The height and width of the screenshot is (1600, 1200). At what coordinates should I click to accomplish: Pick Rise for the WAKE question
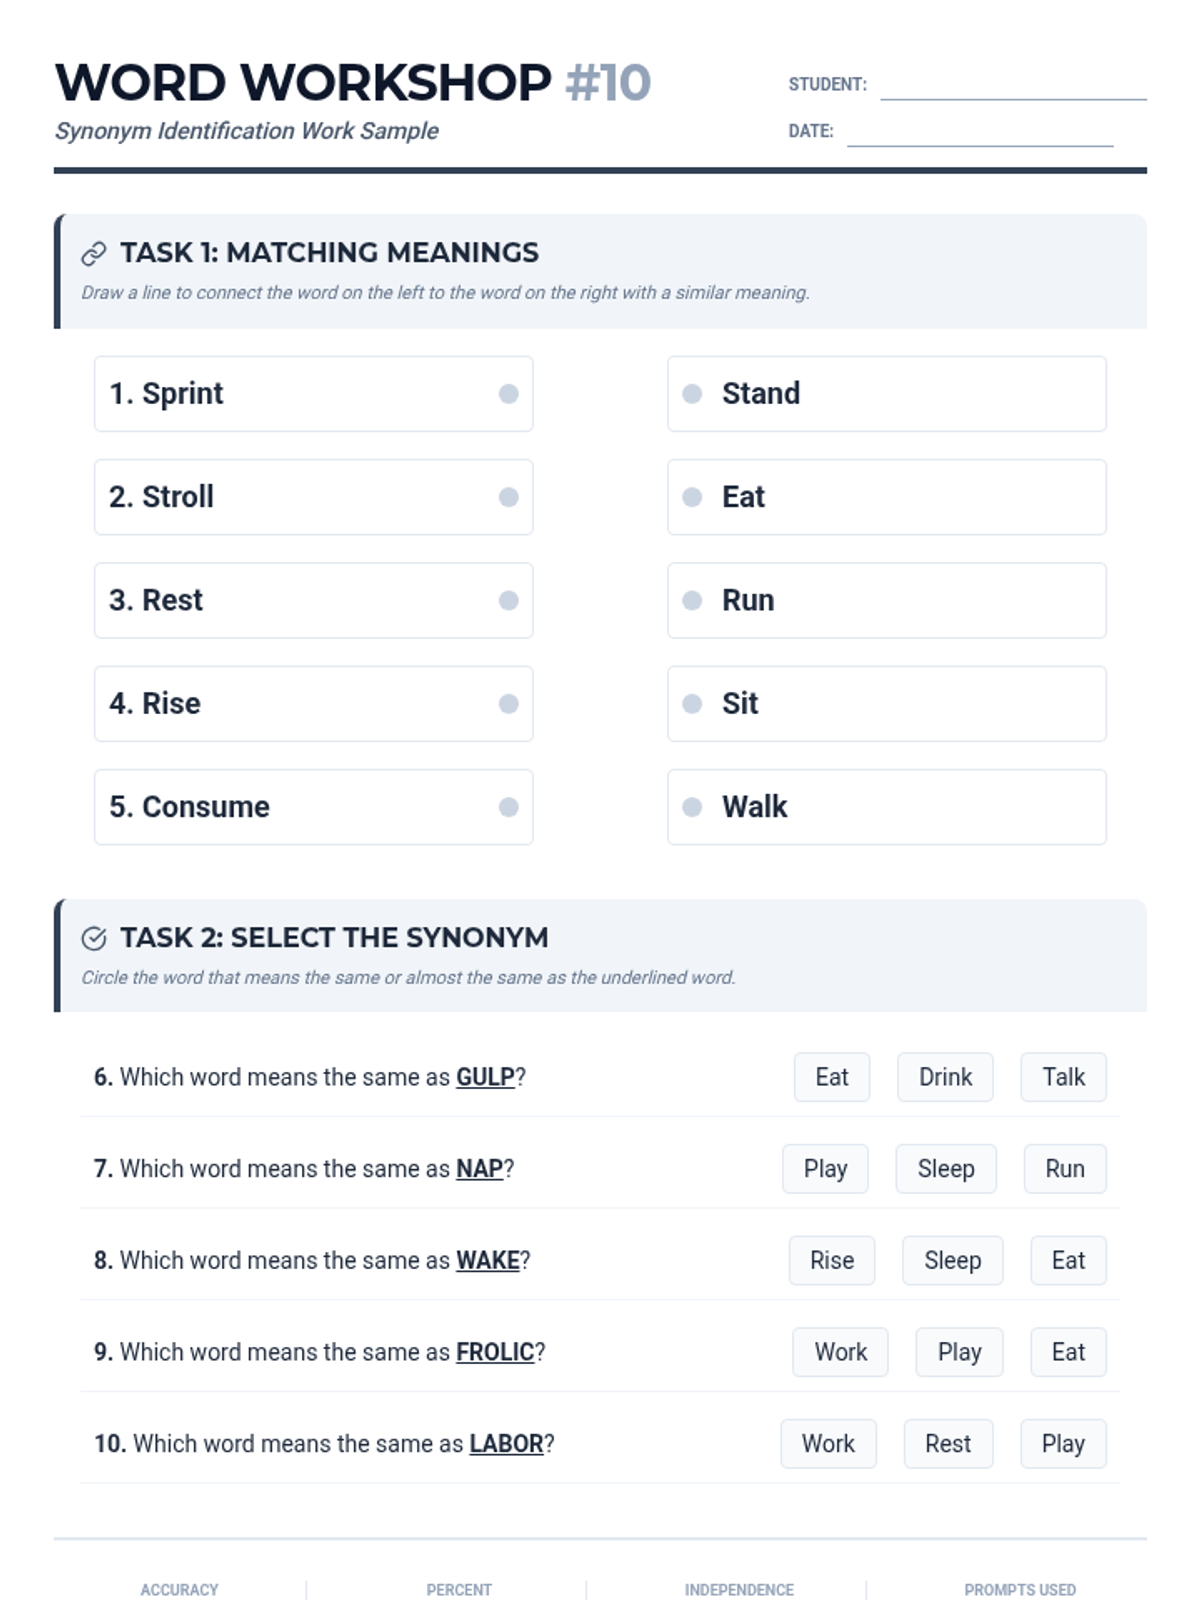click(x=831, y=1261)
